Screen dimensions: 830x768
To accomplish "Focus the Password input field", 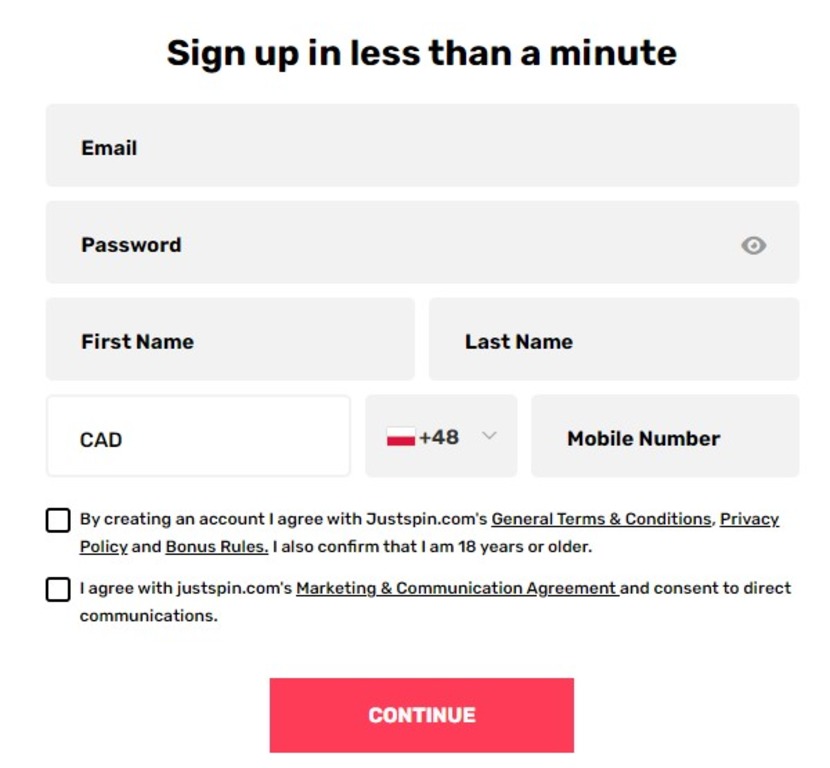I will [422, 242].
